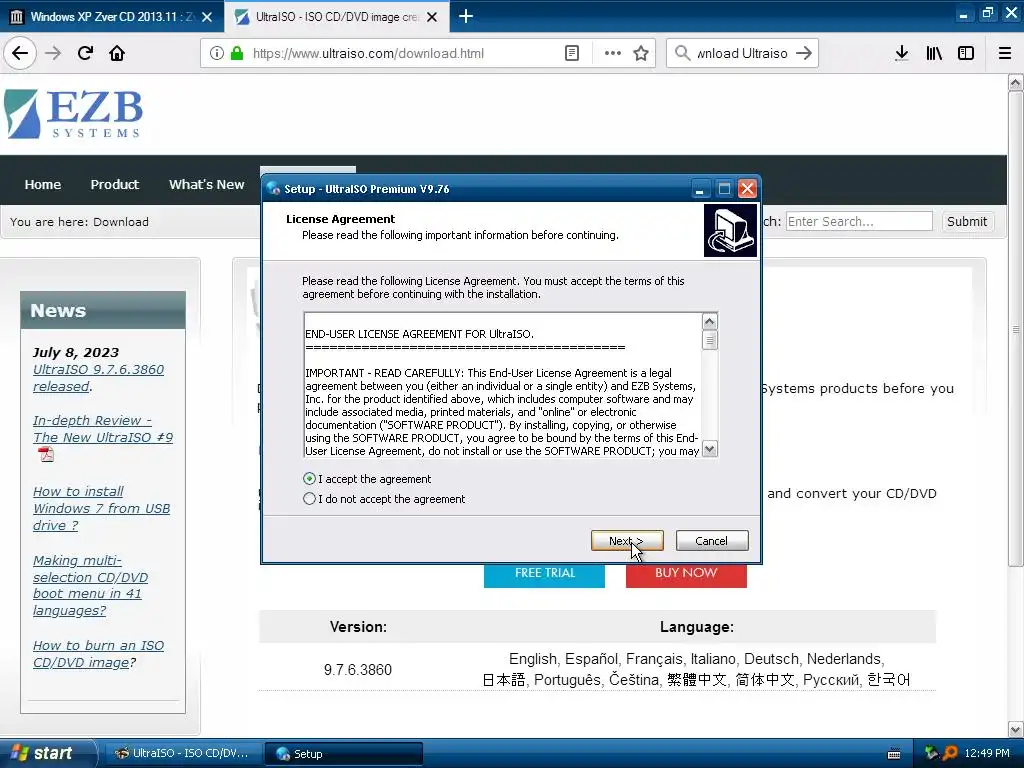Screen dimensions: 1024x768
Task: Switch to Setup taskbar item
Action: click(x=344, y=754)
